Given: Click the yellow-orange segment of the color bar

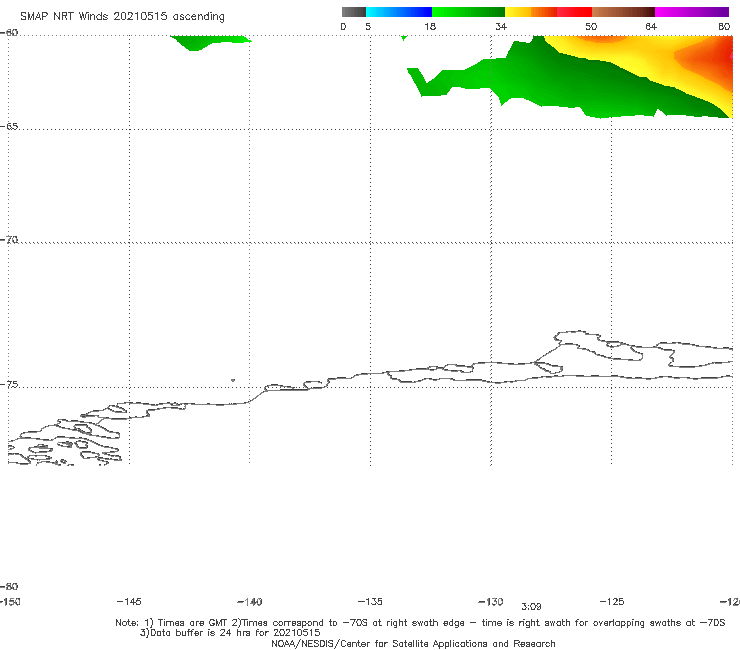Looking at the screenshot, I should click(x=530, y=12).
